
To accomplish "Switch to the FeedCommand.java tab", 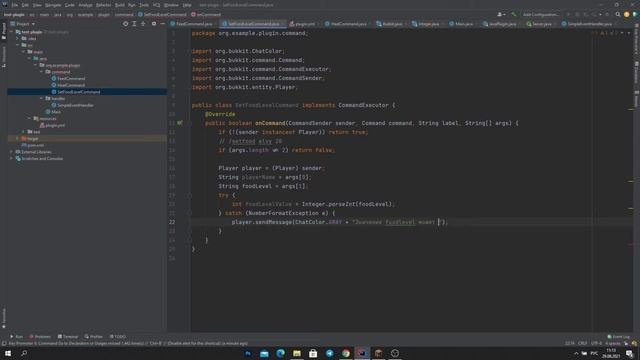I will click(193, 24).
